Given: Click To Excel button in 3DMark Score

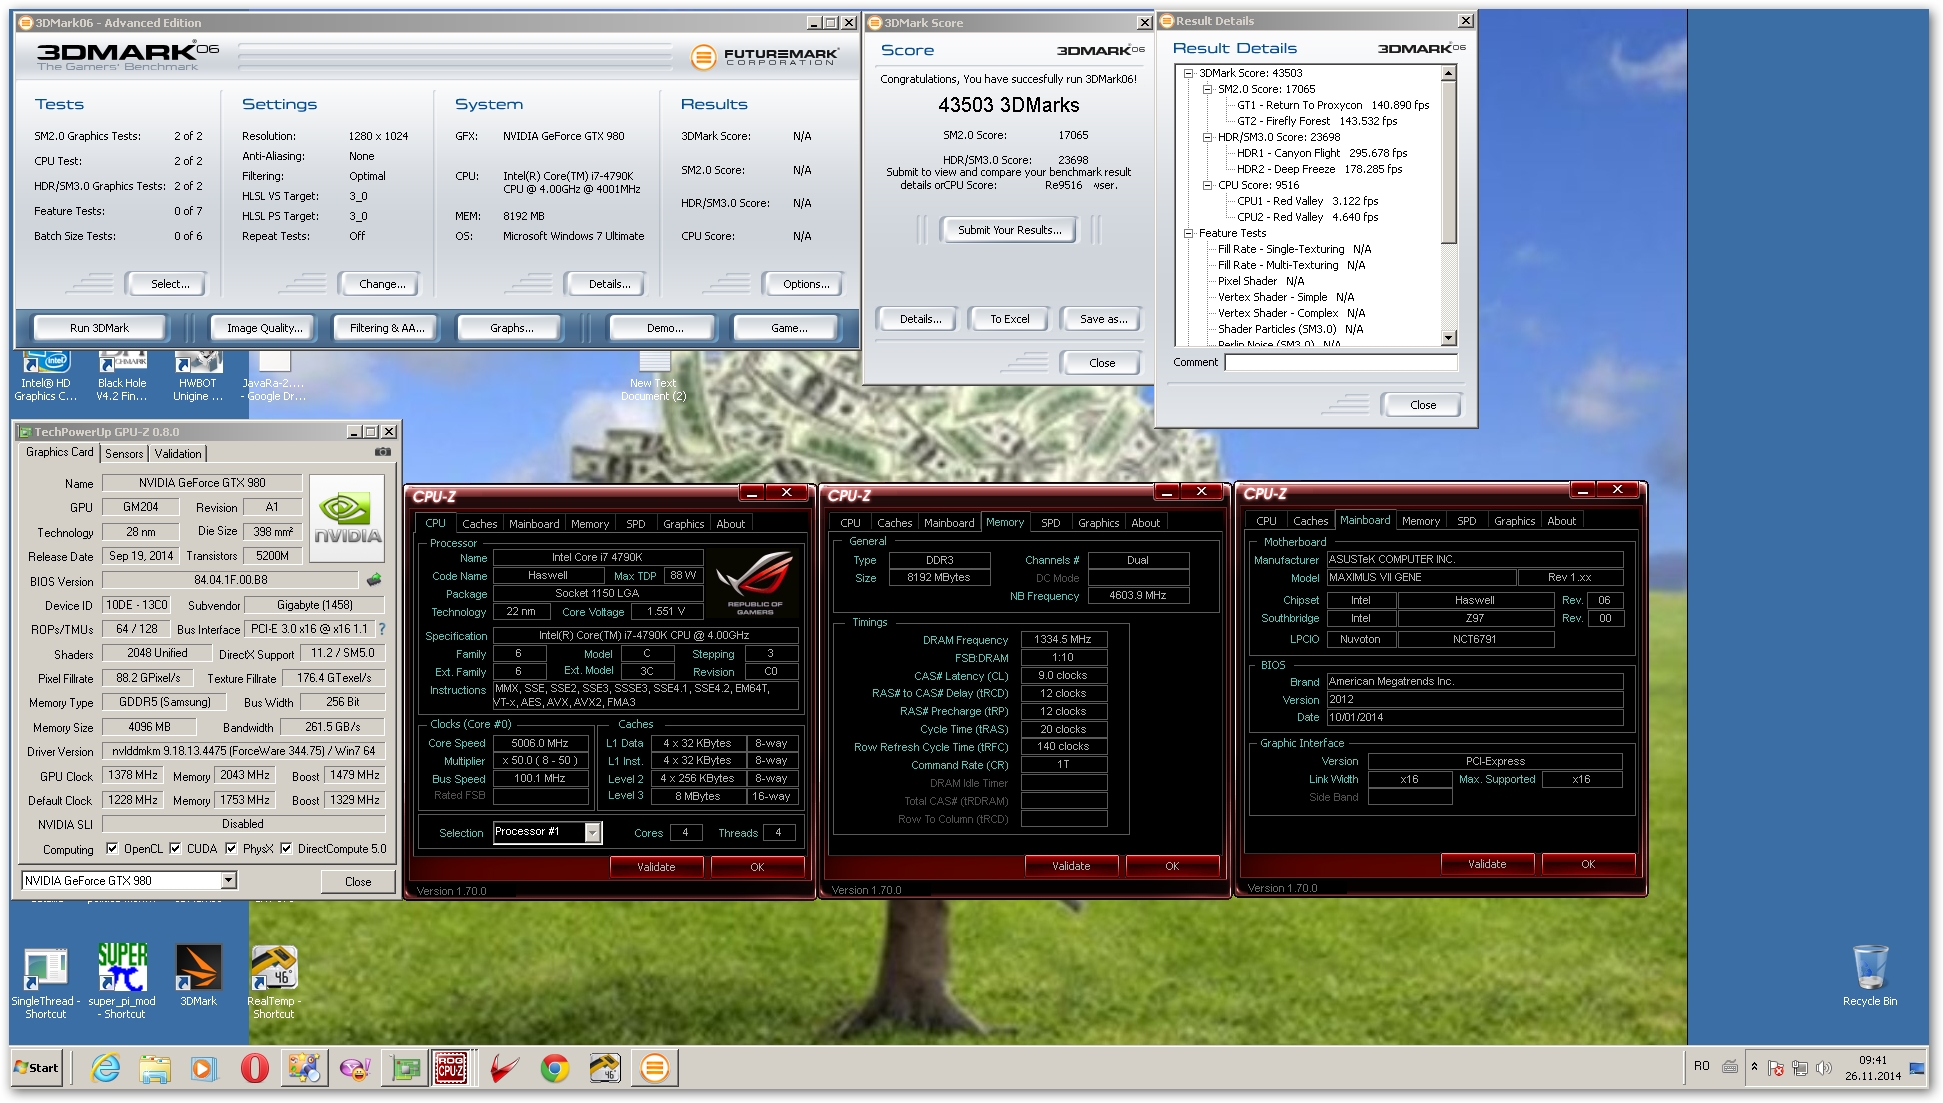Looking at the screenshot, I should (1009, 319).
